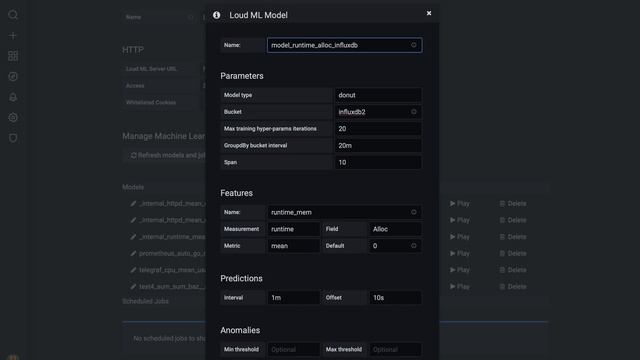The image size is (640, 360).
Task: Delete the model in second Models row
Action: click(x=513, y=220)
